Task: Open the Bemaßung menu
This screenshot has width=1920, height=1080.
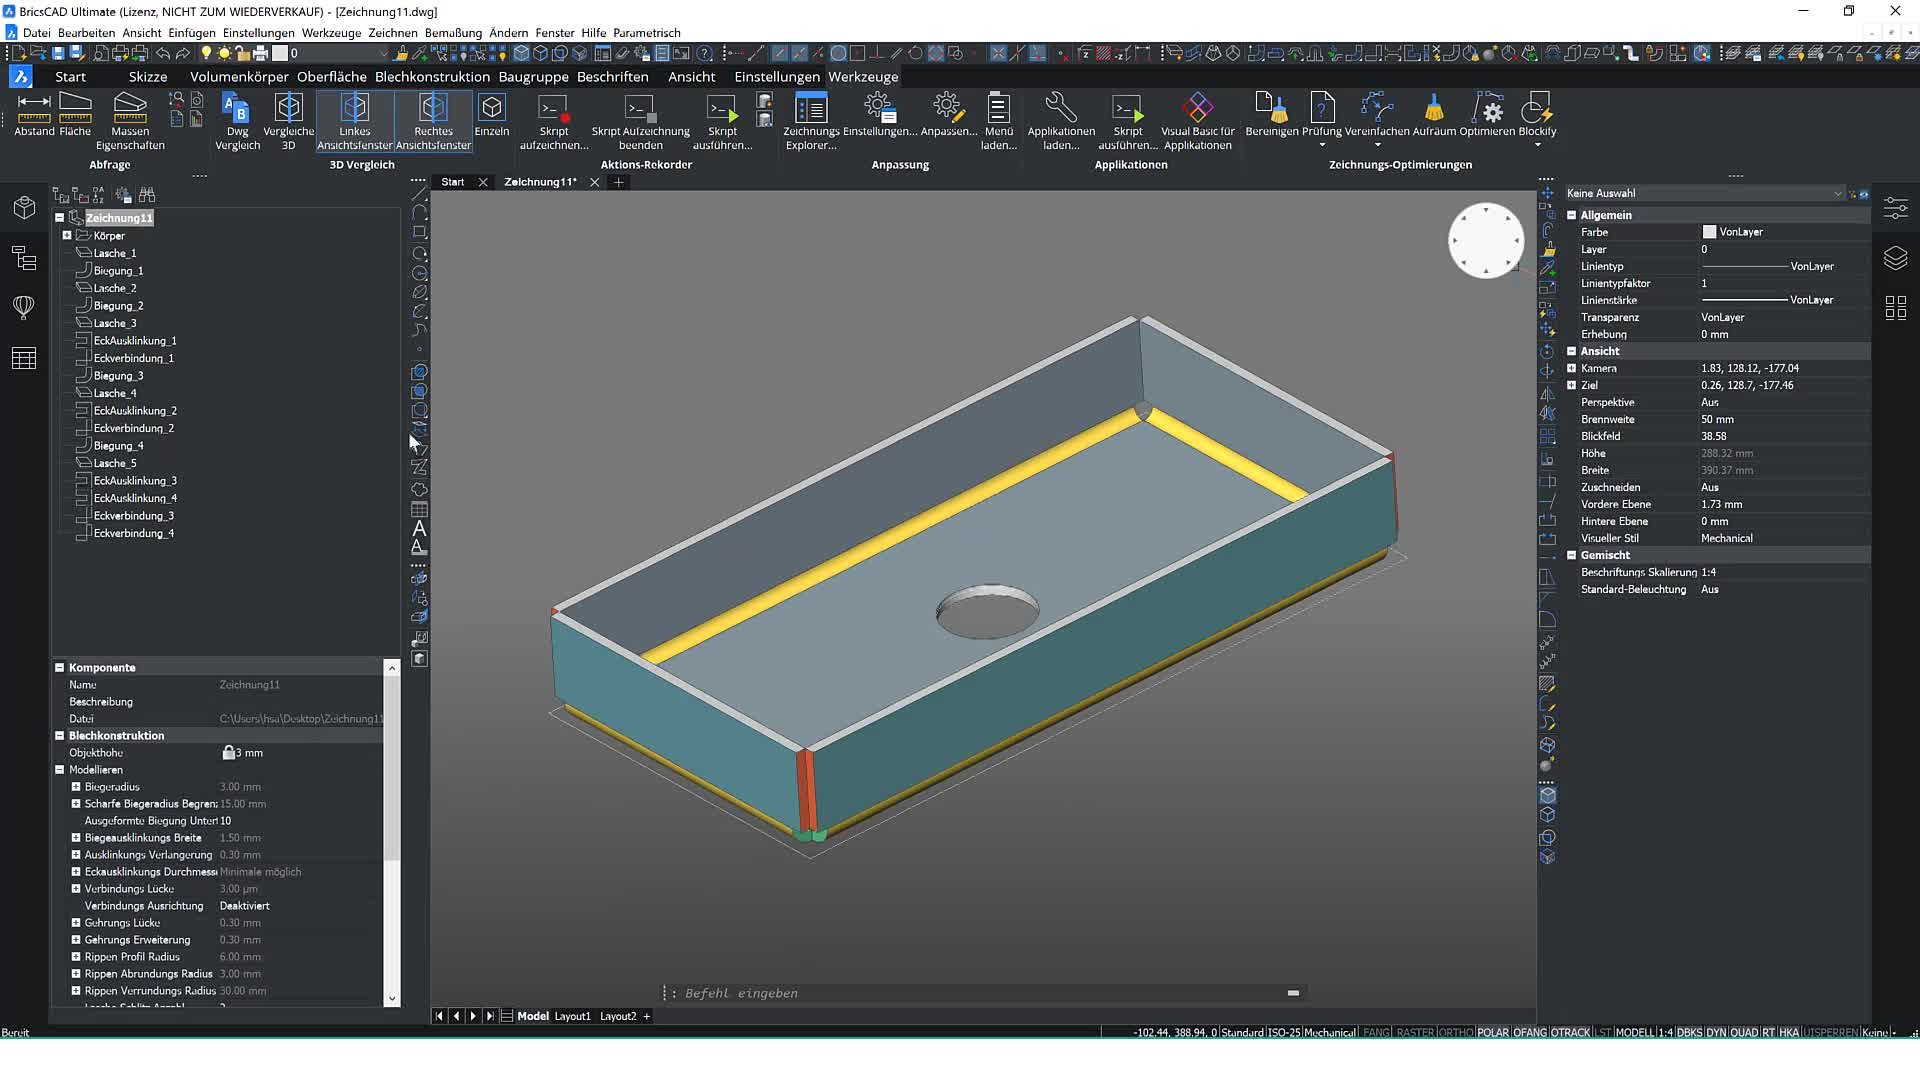Action: click(x=453, y=33)
